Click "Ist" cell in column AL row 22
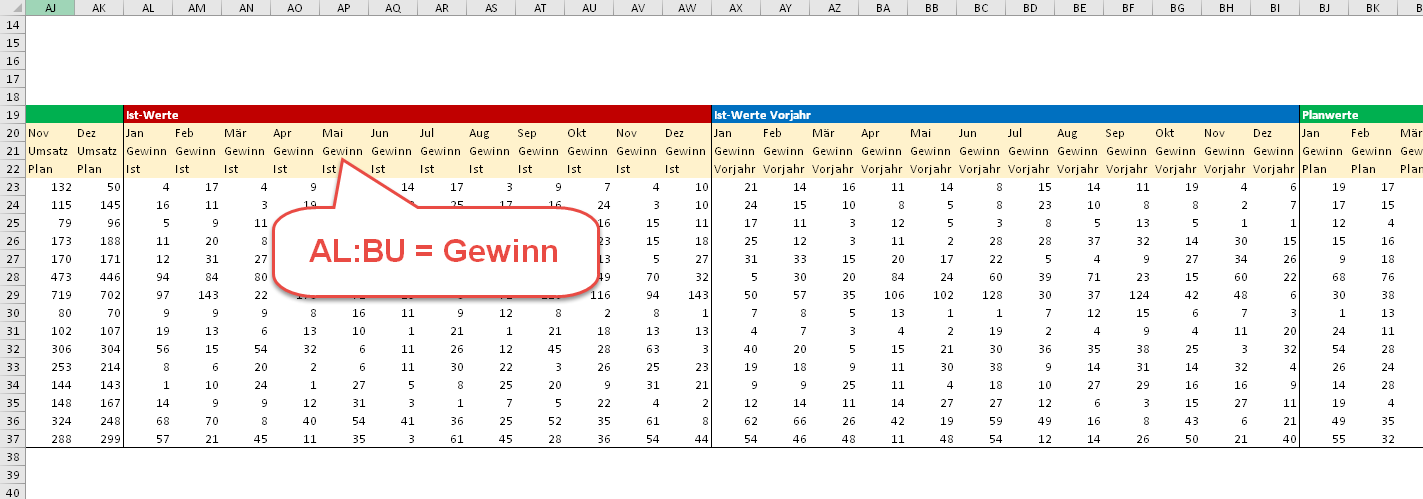Image resolution: width=1423 pixels, height=499 pixels. (x=147, y=169)
